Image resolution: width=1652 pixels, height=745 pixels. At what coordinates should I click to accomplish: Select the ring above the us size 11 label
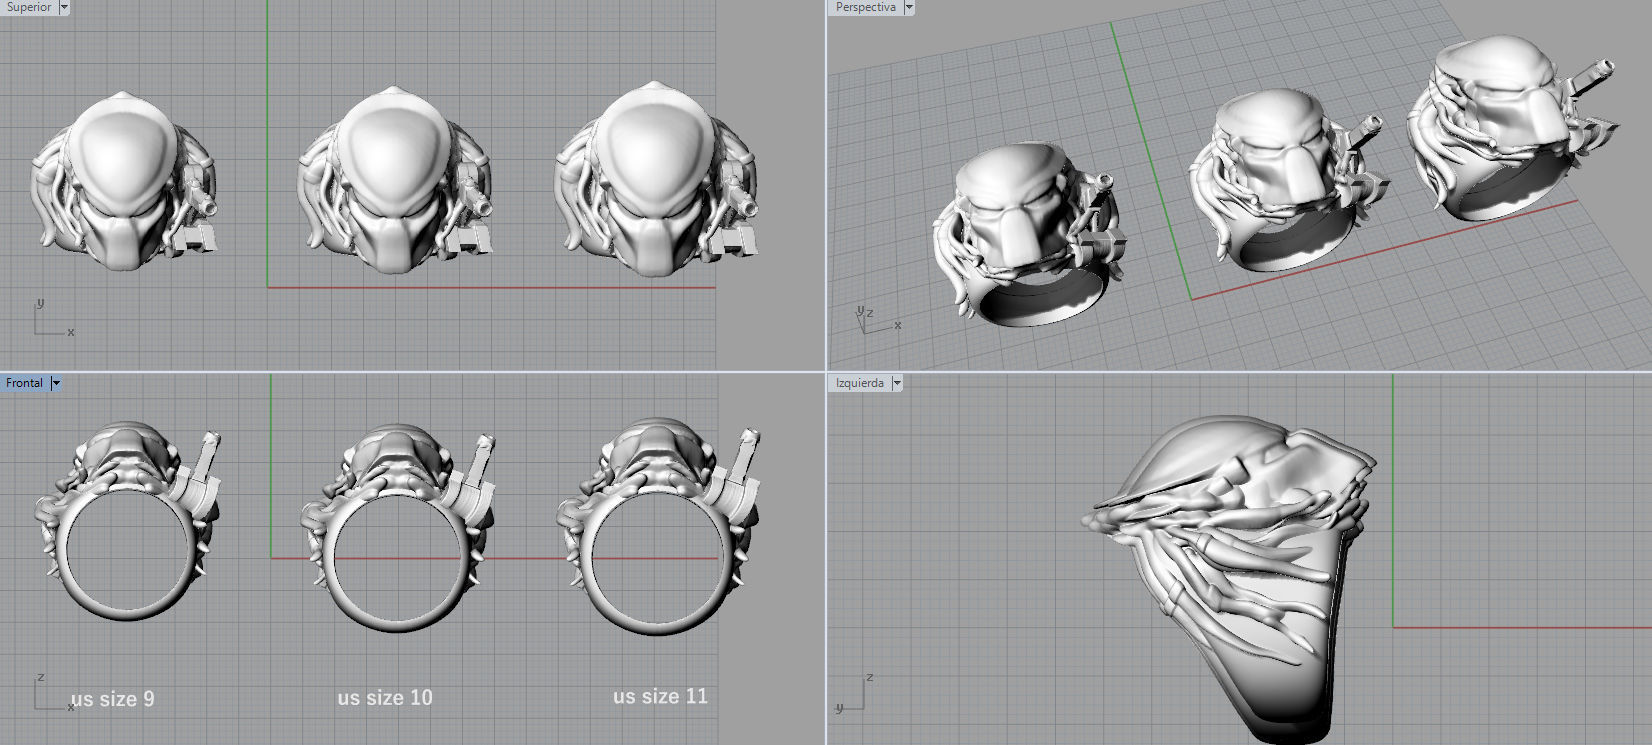click(x=658, y=526)
